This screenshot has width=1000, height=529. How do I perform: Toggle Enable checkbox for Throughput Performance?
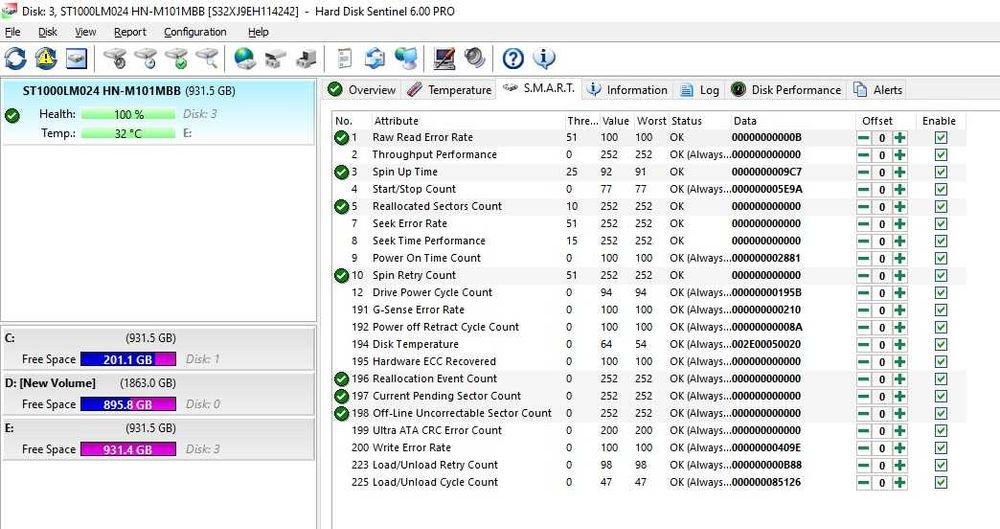coord(941,155)
